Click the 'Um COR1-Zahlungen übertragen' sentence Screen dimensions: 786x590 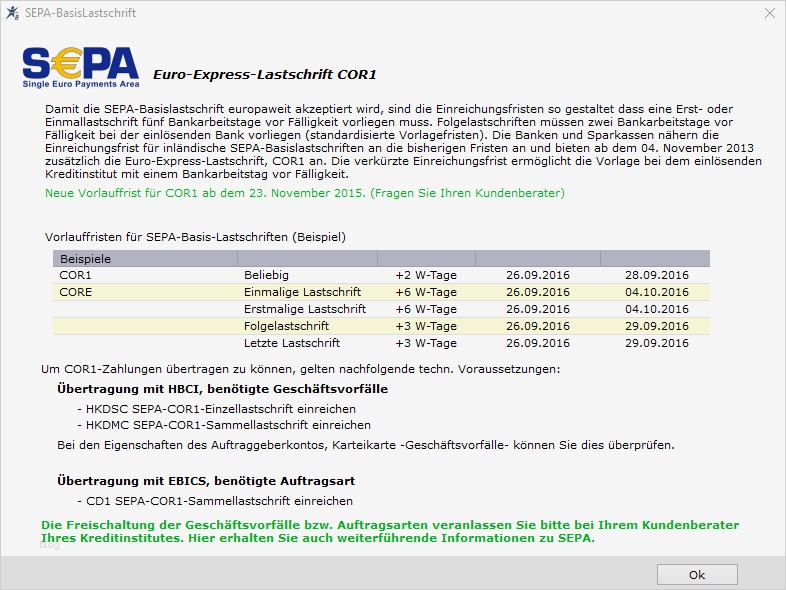pyautogui.click(x=301, y=369)
